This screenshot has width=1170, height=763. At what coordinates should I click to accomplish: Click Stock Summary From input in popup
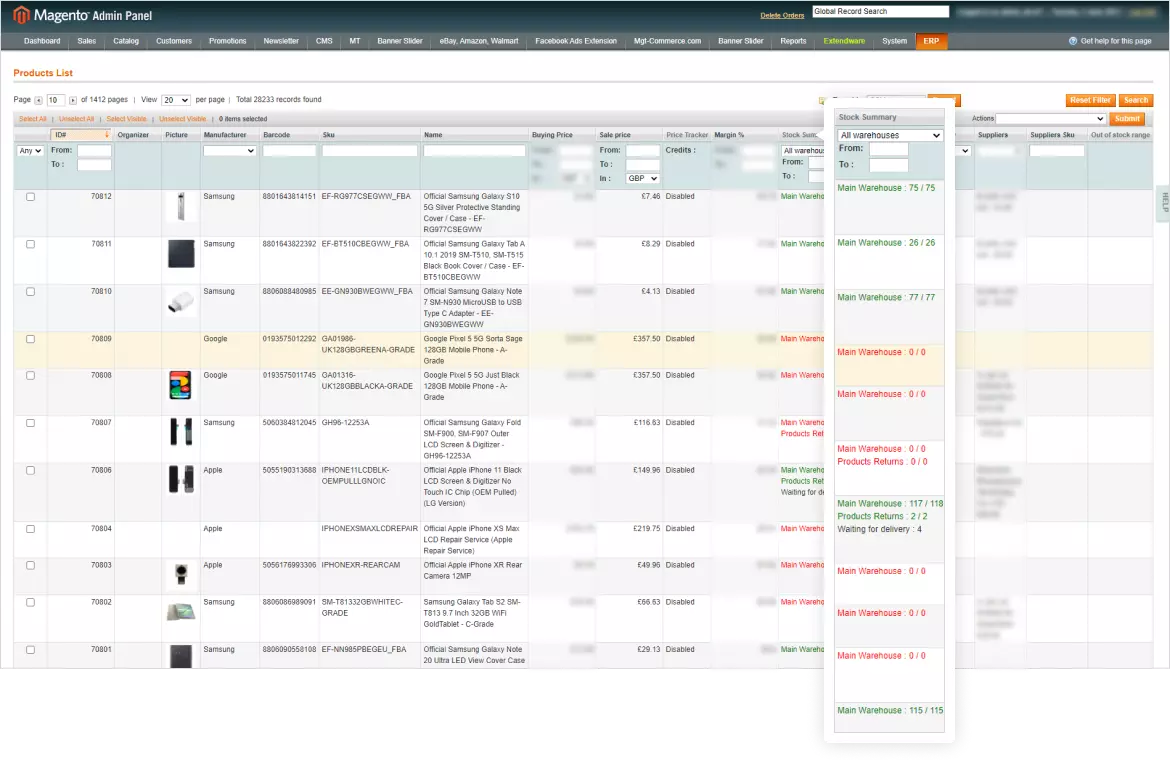(x=889, y=148)
